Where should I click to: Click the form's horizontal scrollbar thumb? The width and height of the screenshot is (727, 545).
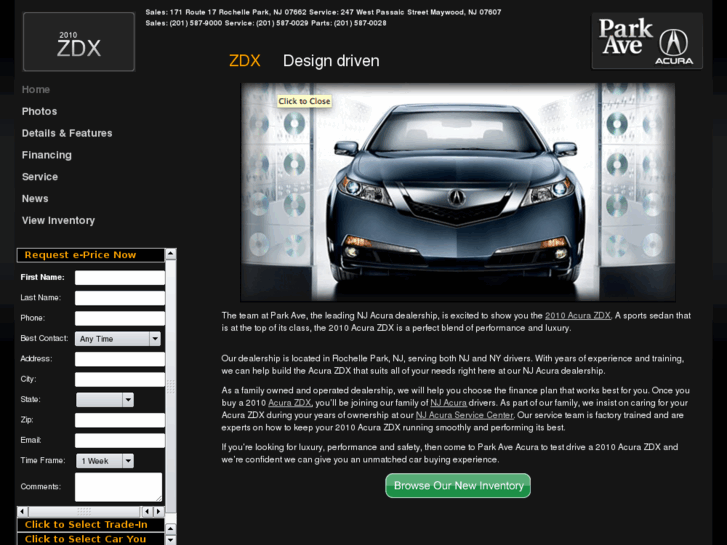coord(84,512)
